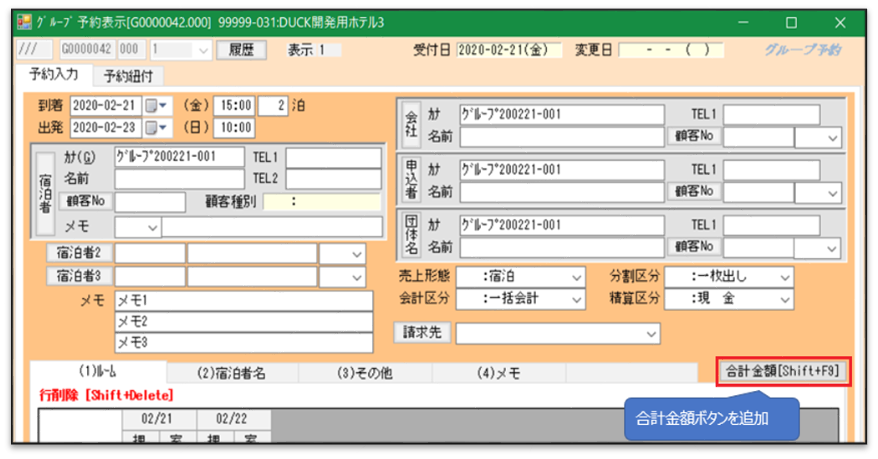Click the nights count field

(273, 106)
